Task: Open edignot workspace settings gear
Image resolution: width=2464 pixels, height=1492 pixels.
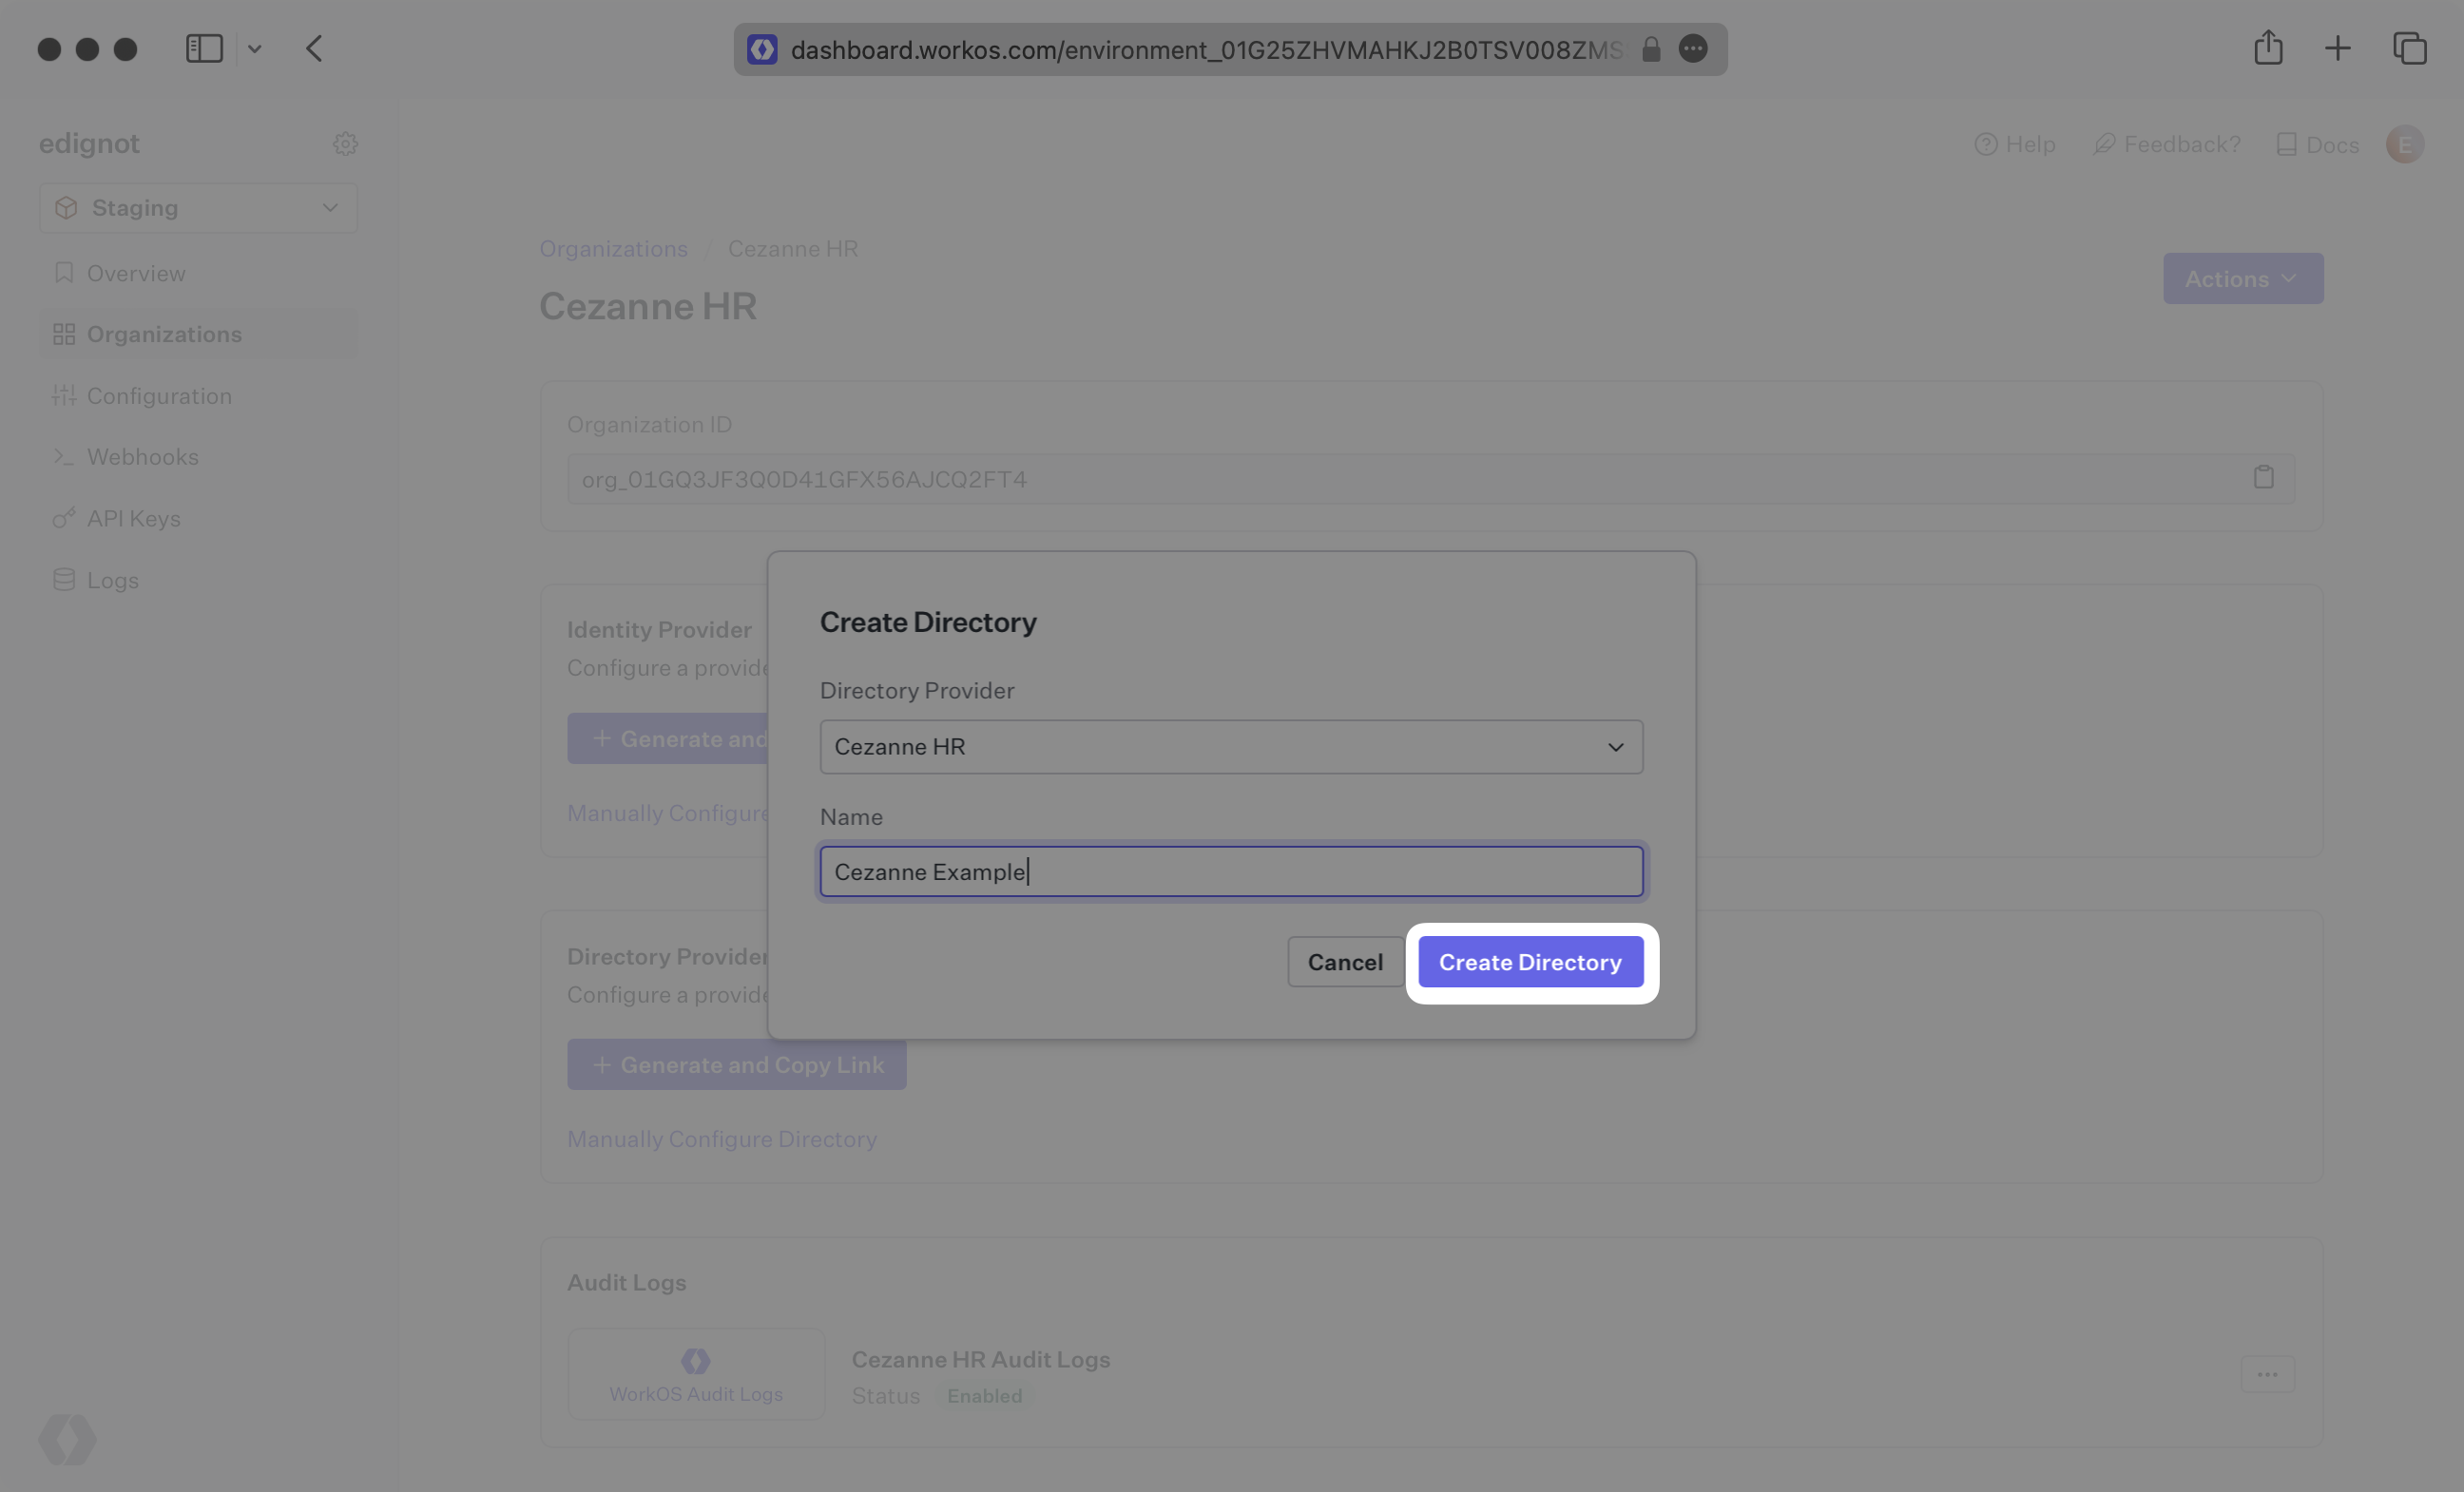Action: (x=345, y=143)
